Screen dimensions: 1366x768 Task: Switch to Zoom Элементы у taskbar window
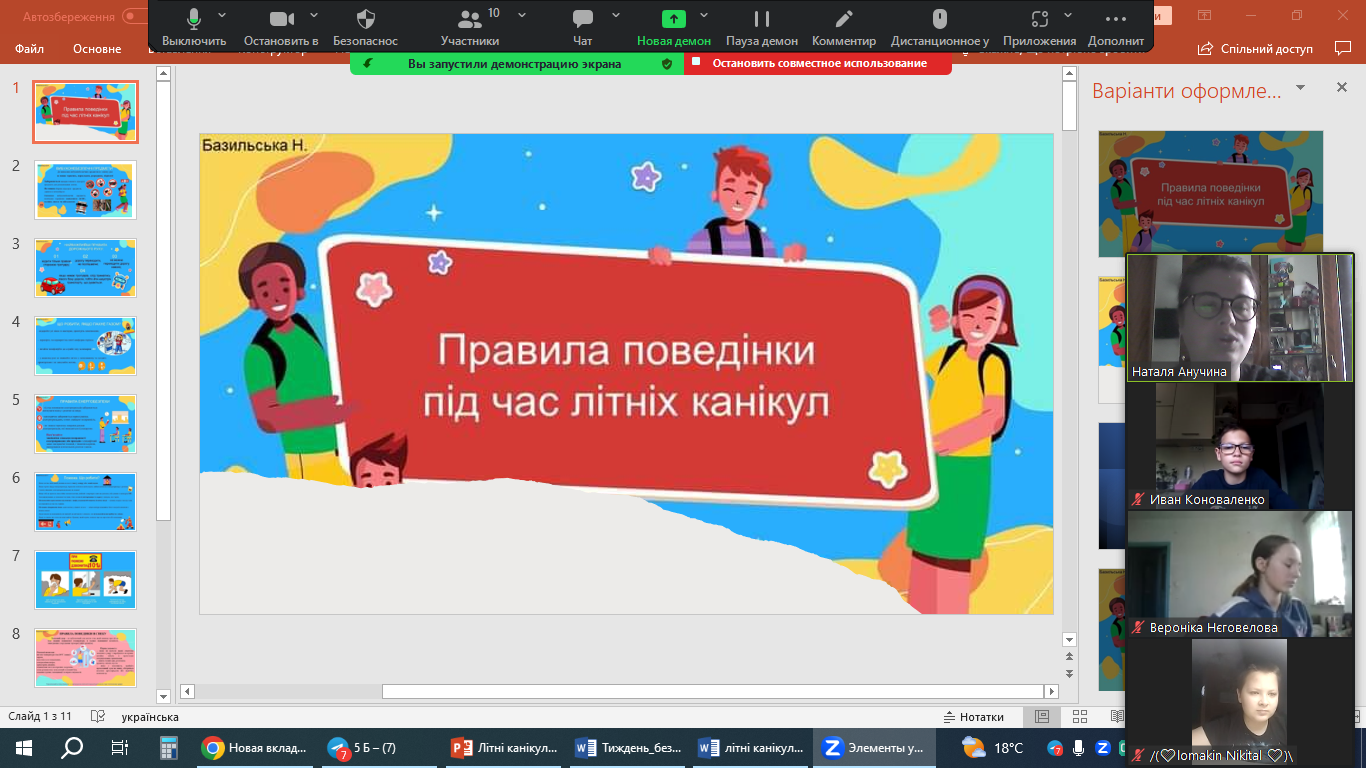[x=875, y=747]
